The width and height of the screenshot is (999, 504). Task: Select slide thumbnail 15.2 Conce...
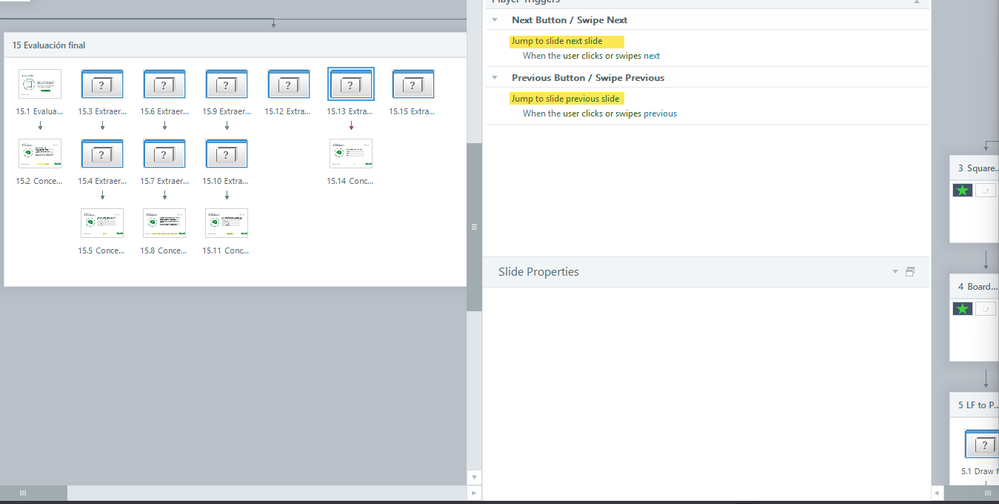pos(40,154)
